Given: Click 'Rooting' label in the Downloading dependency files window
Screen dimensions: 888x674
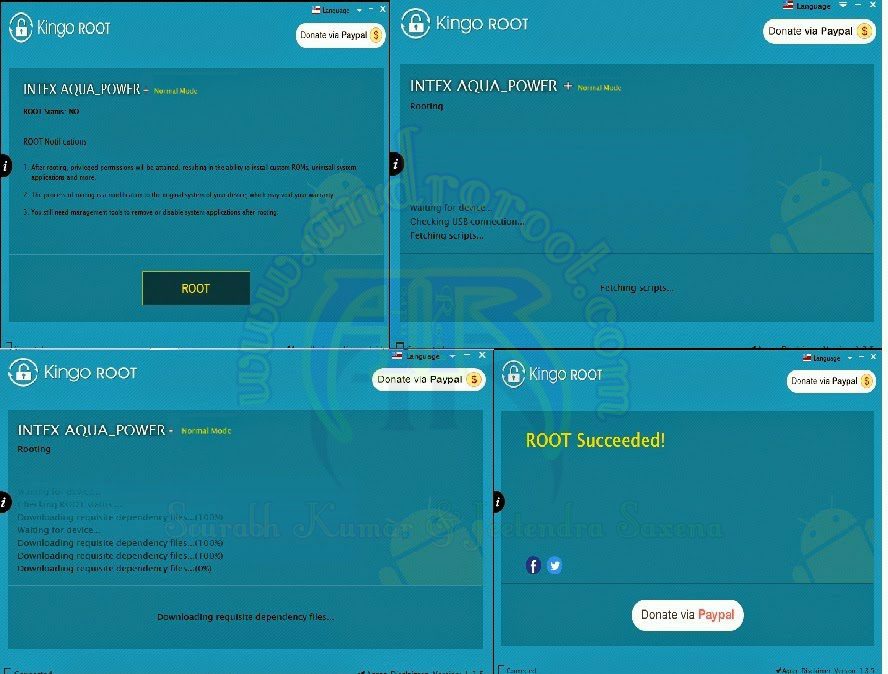Looking at the screenshot, I should 34,449.
